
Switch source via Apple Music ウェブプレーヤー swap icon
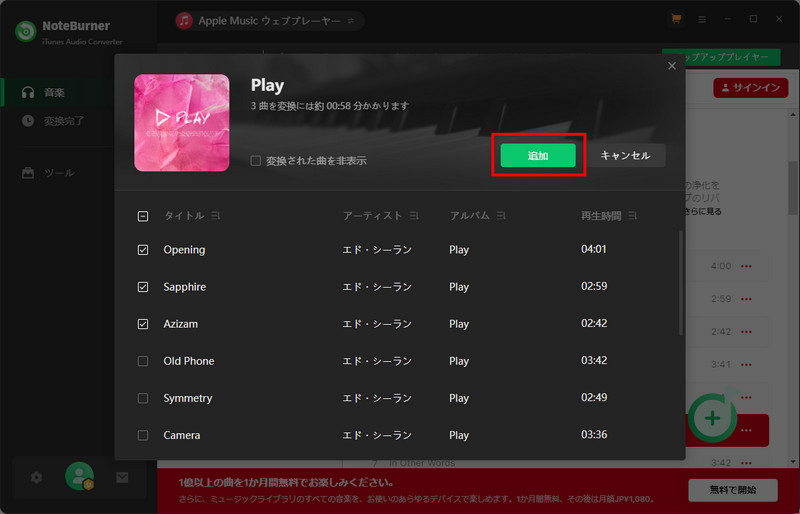pyautogui.click(x=351, y=21)
